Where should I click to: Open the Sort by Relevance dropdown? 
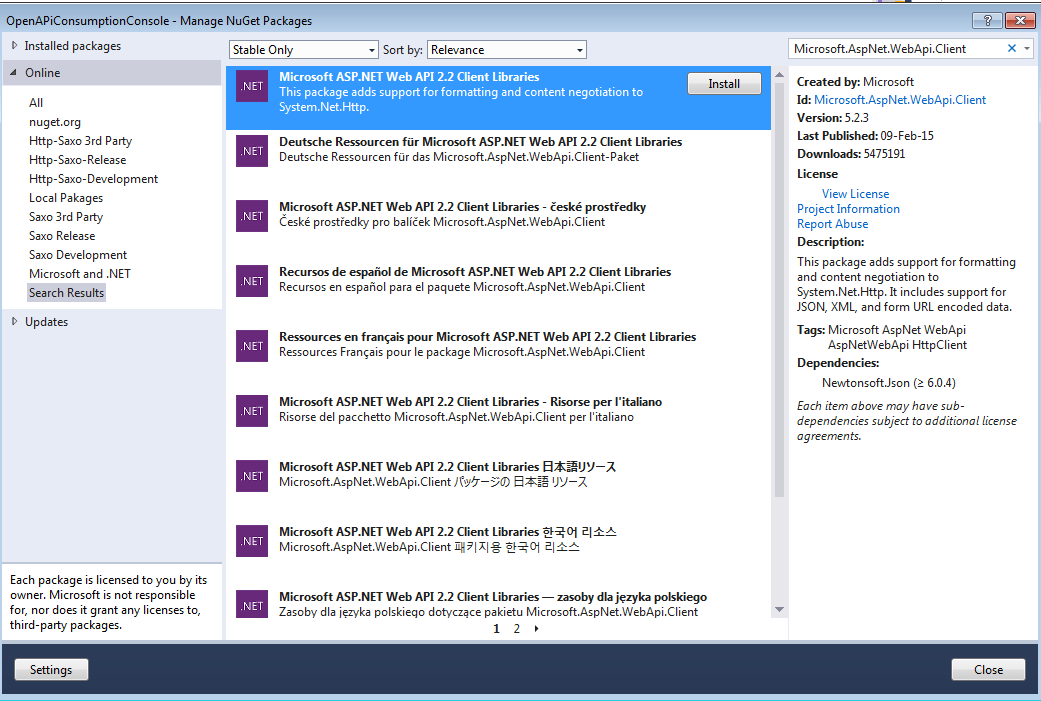pyautogui.click(x=506, y=50)
